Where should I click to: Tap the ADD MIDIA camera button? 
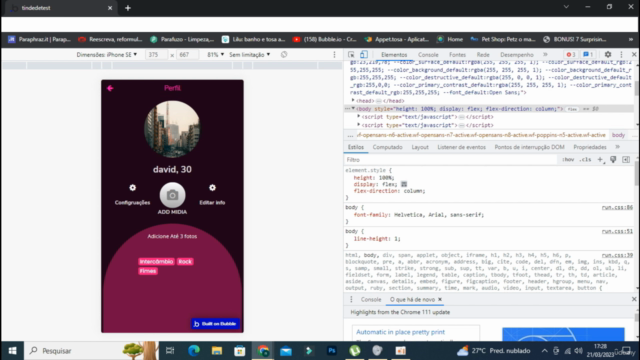click(172, 195)
